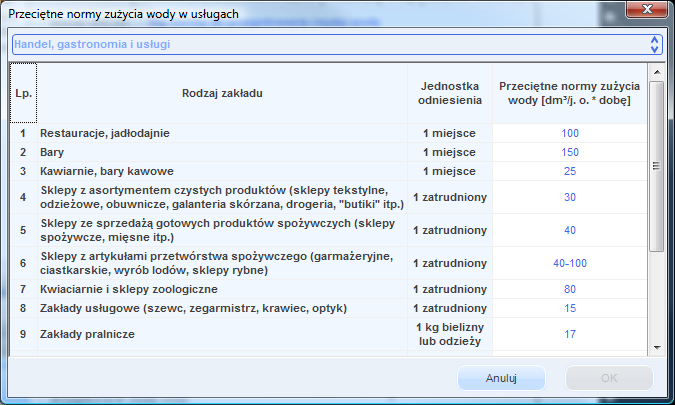The width and height of the screenshot is (675, 405).
Task: Click value 30 in row 4
Action: (x=570, y=197)
